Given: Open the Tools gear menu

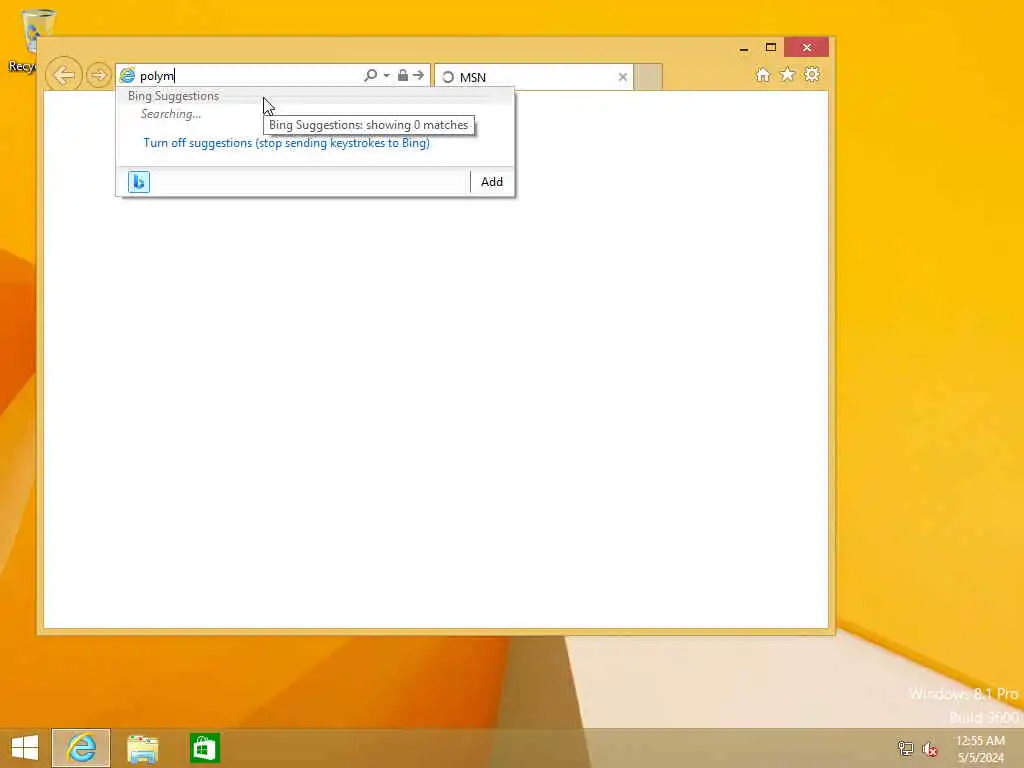Looking at the screenshot, I should [812, 74].
